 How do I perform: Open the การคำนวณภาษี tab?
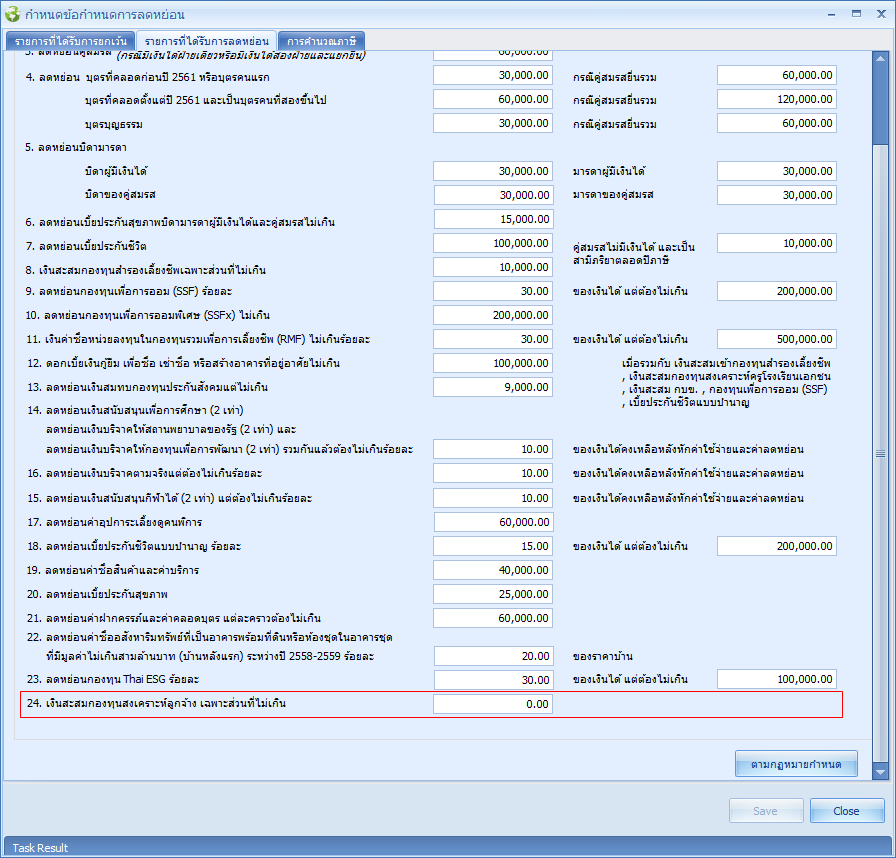320,41
